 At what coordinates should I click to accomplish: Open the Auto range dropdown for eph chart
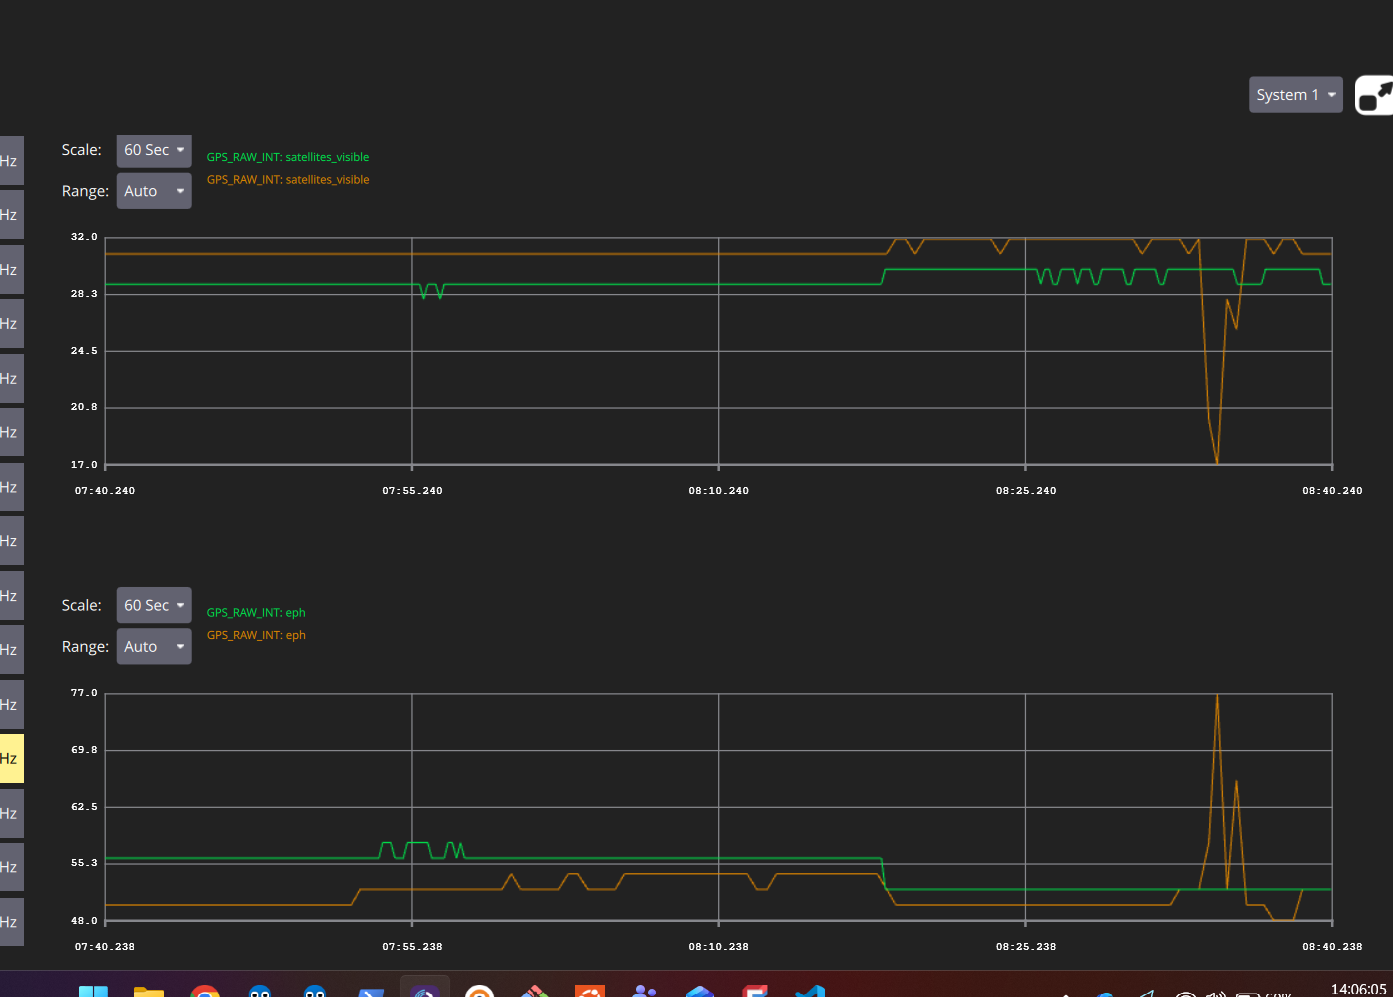(x=154, y=647)
